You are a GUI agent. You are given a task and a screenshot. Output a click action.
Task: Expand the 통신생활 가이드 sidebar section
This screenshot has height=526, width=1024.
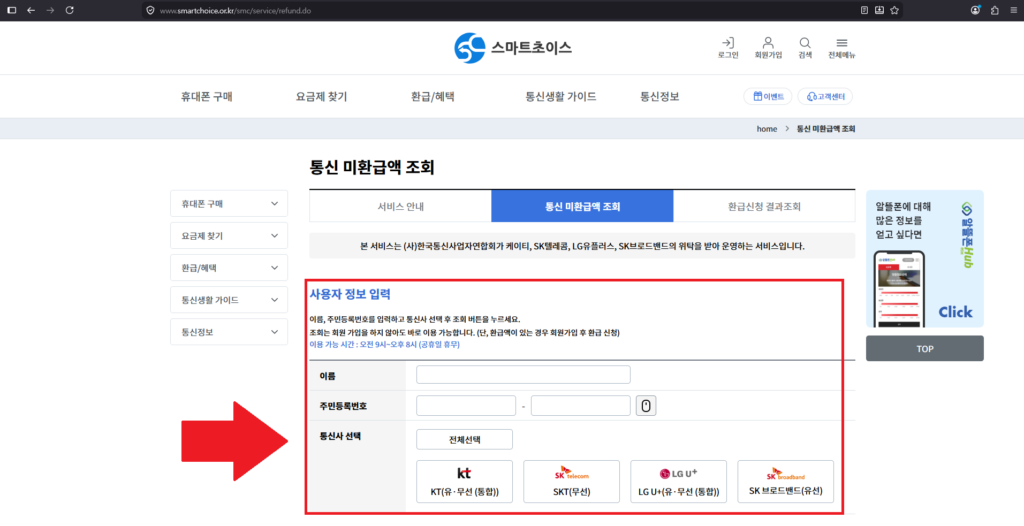point(229,300)
